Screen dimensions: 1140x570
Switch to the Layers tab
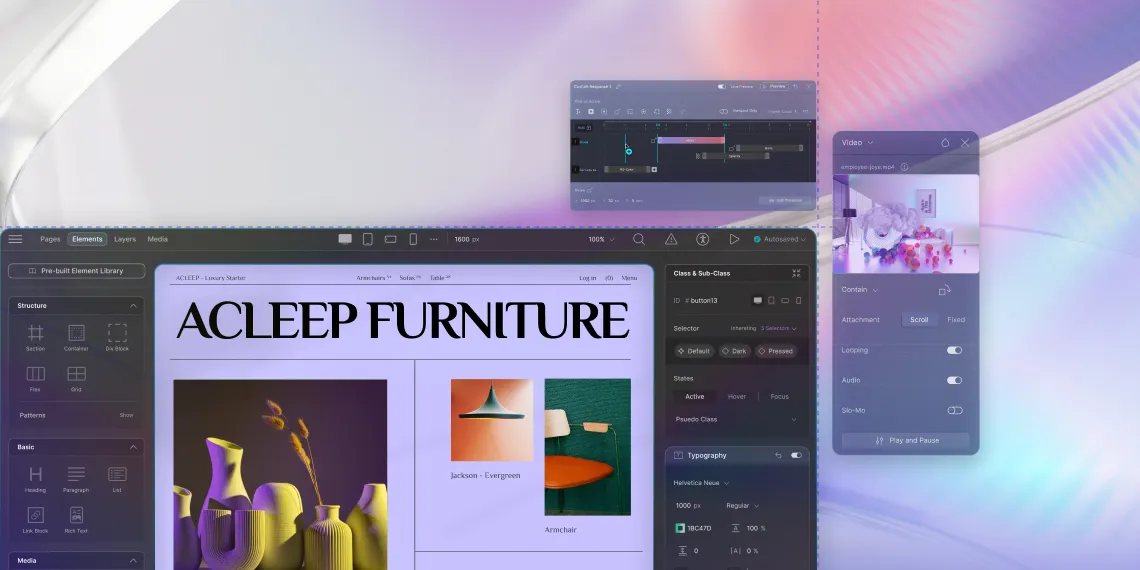coord(125,239)
